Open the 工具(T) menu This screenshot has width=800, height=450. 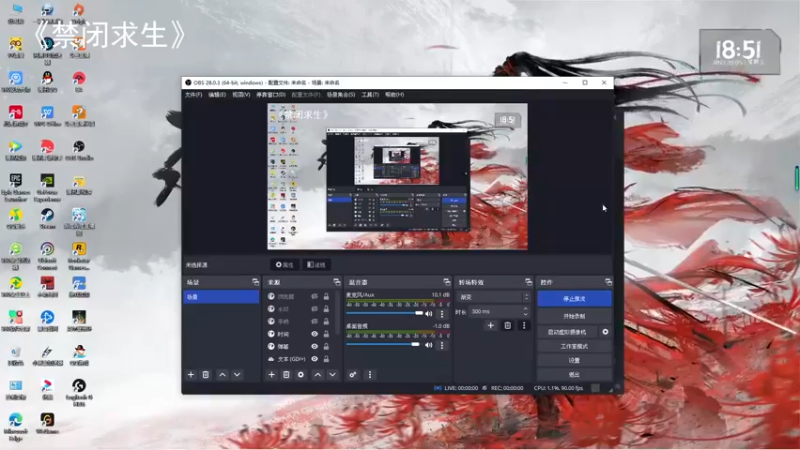click(370, 95)
